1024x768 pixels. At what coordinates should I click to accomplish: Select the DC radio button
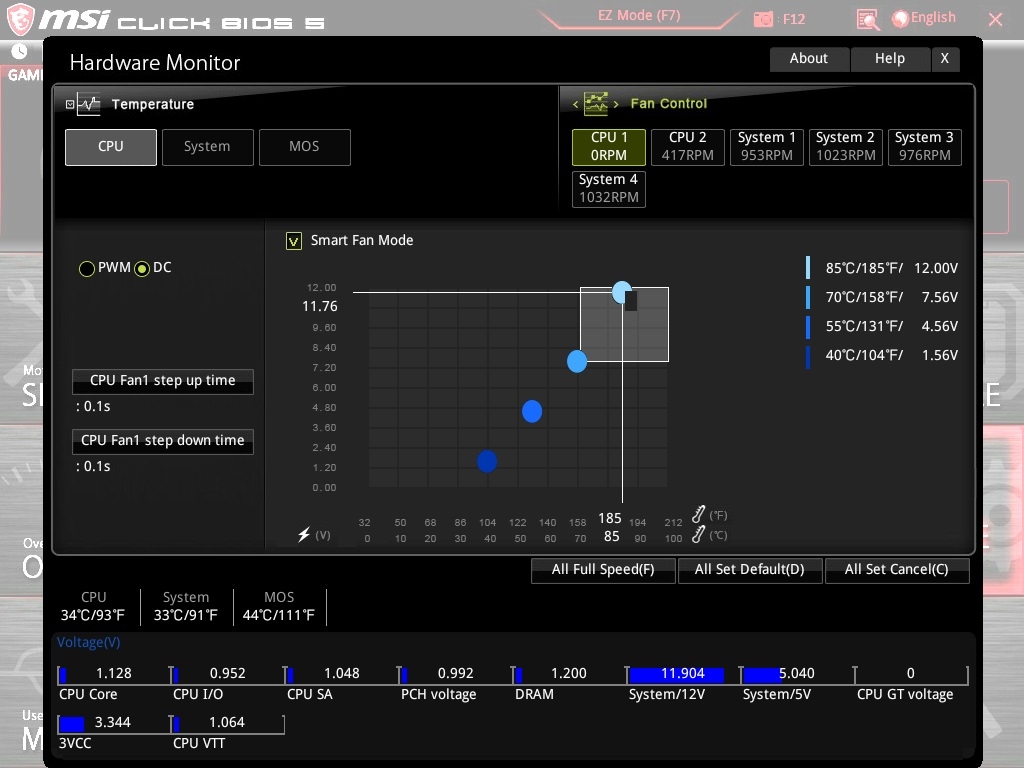coord(142,268)
